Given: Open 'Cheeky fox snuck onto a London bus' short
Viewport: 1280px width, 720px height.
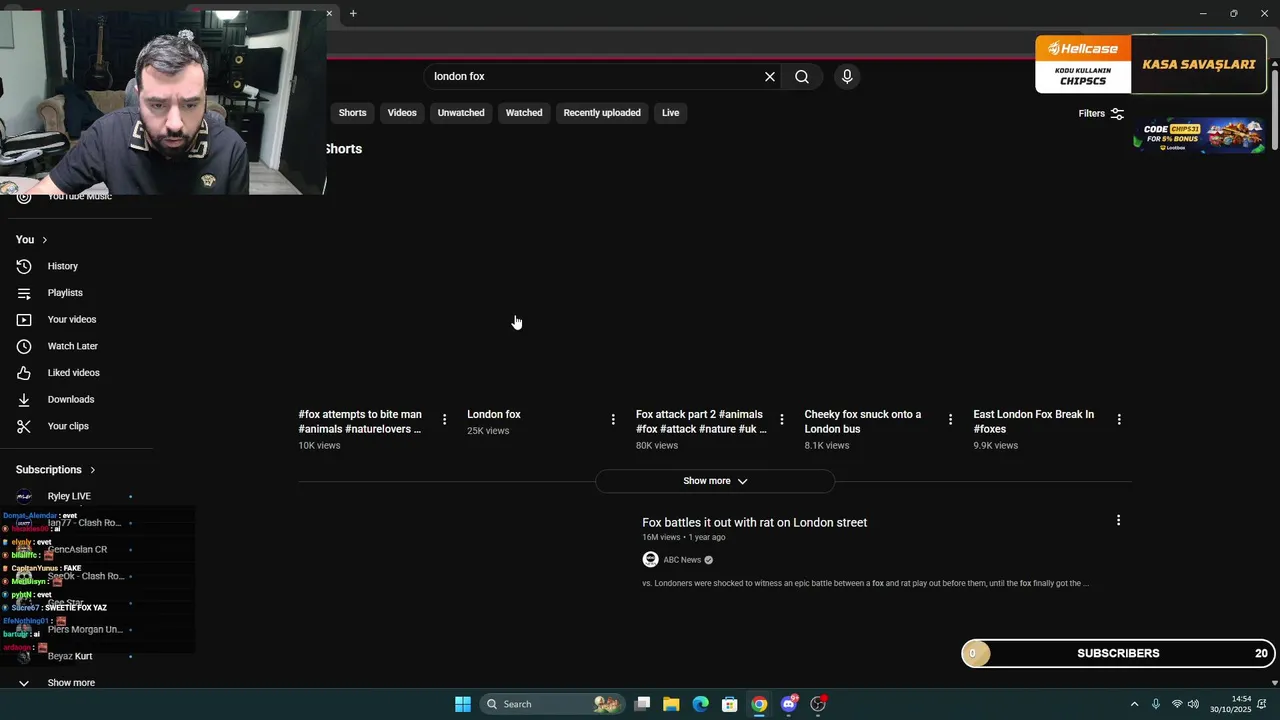Looking at the screenshot, I should point(863,422).
